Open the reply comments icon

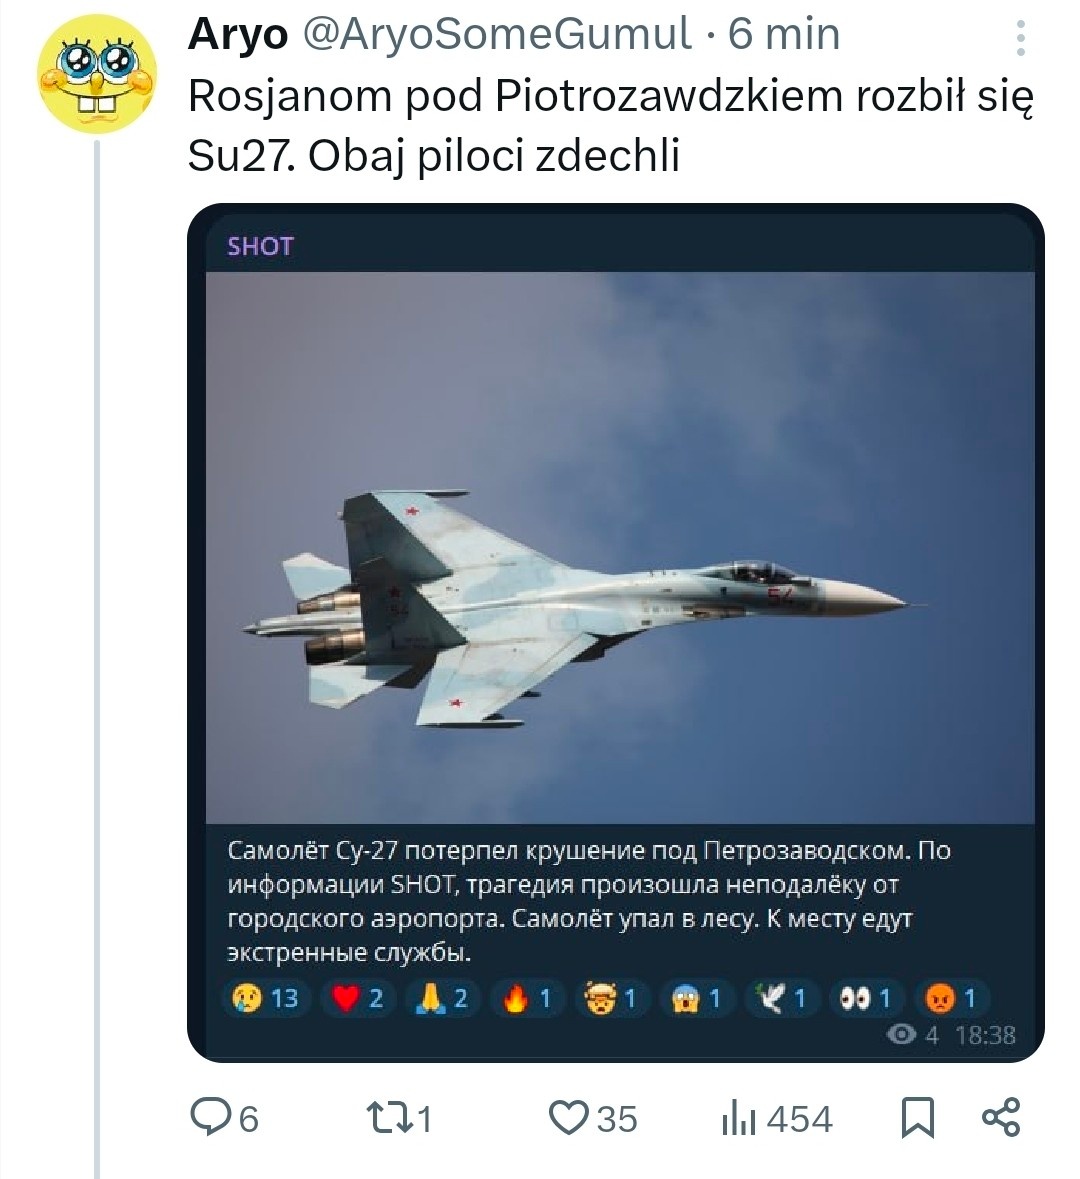[211, 1117]
